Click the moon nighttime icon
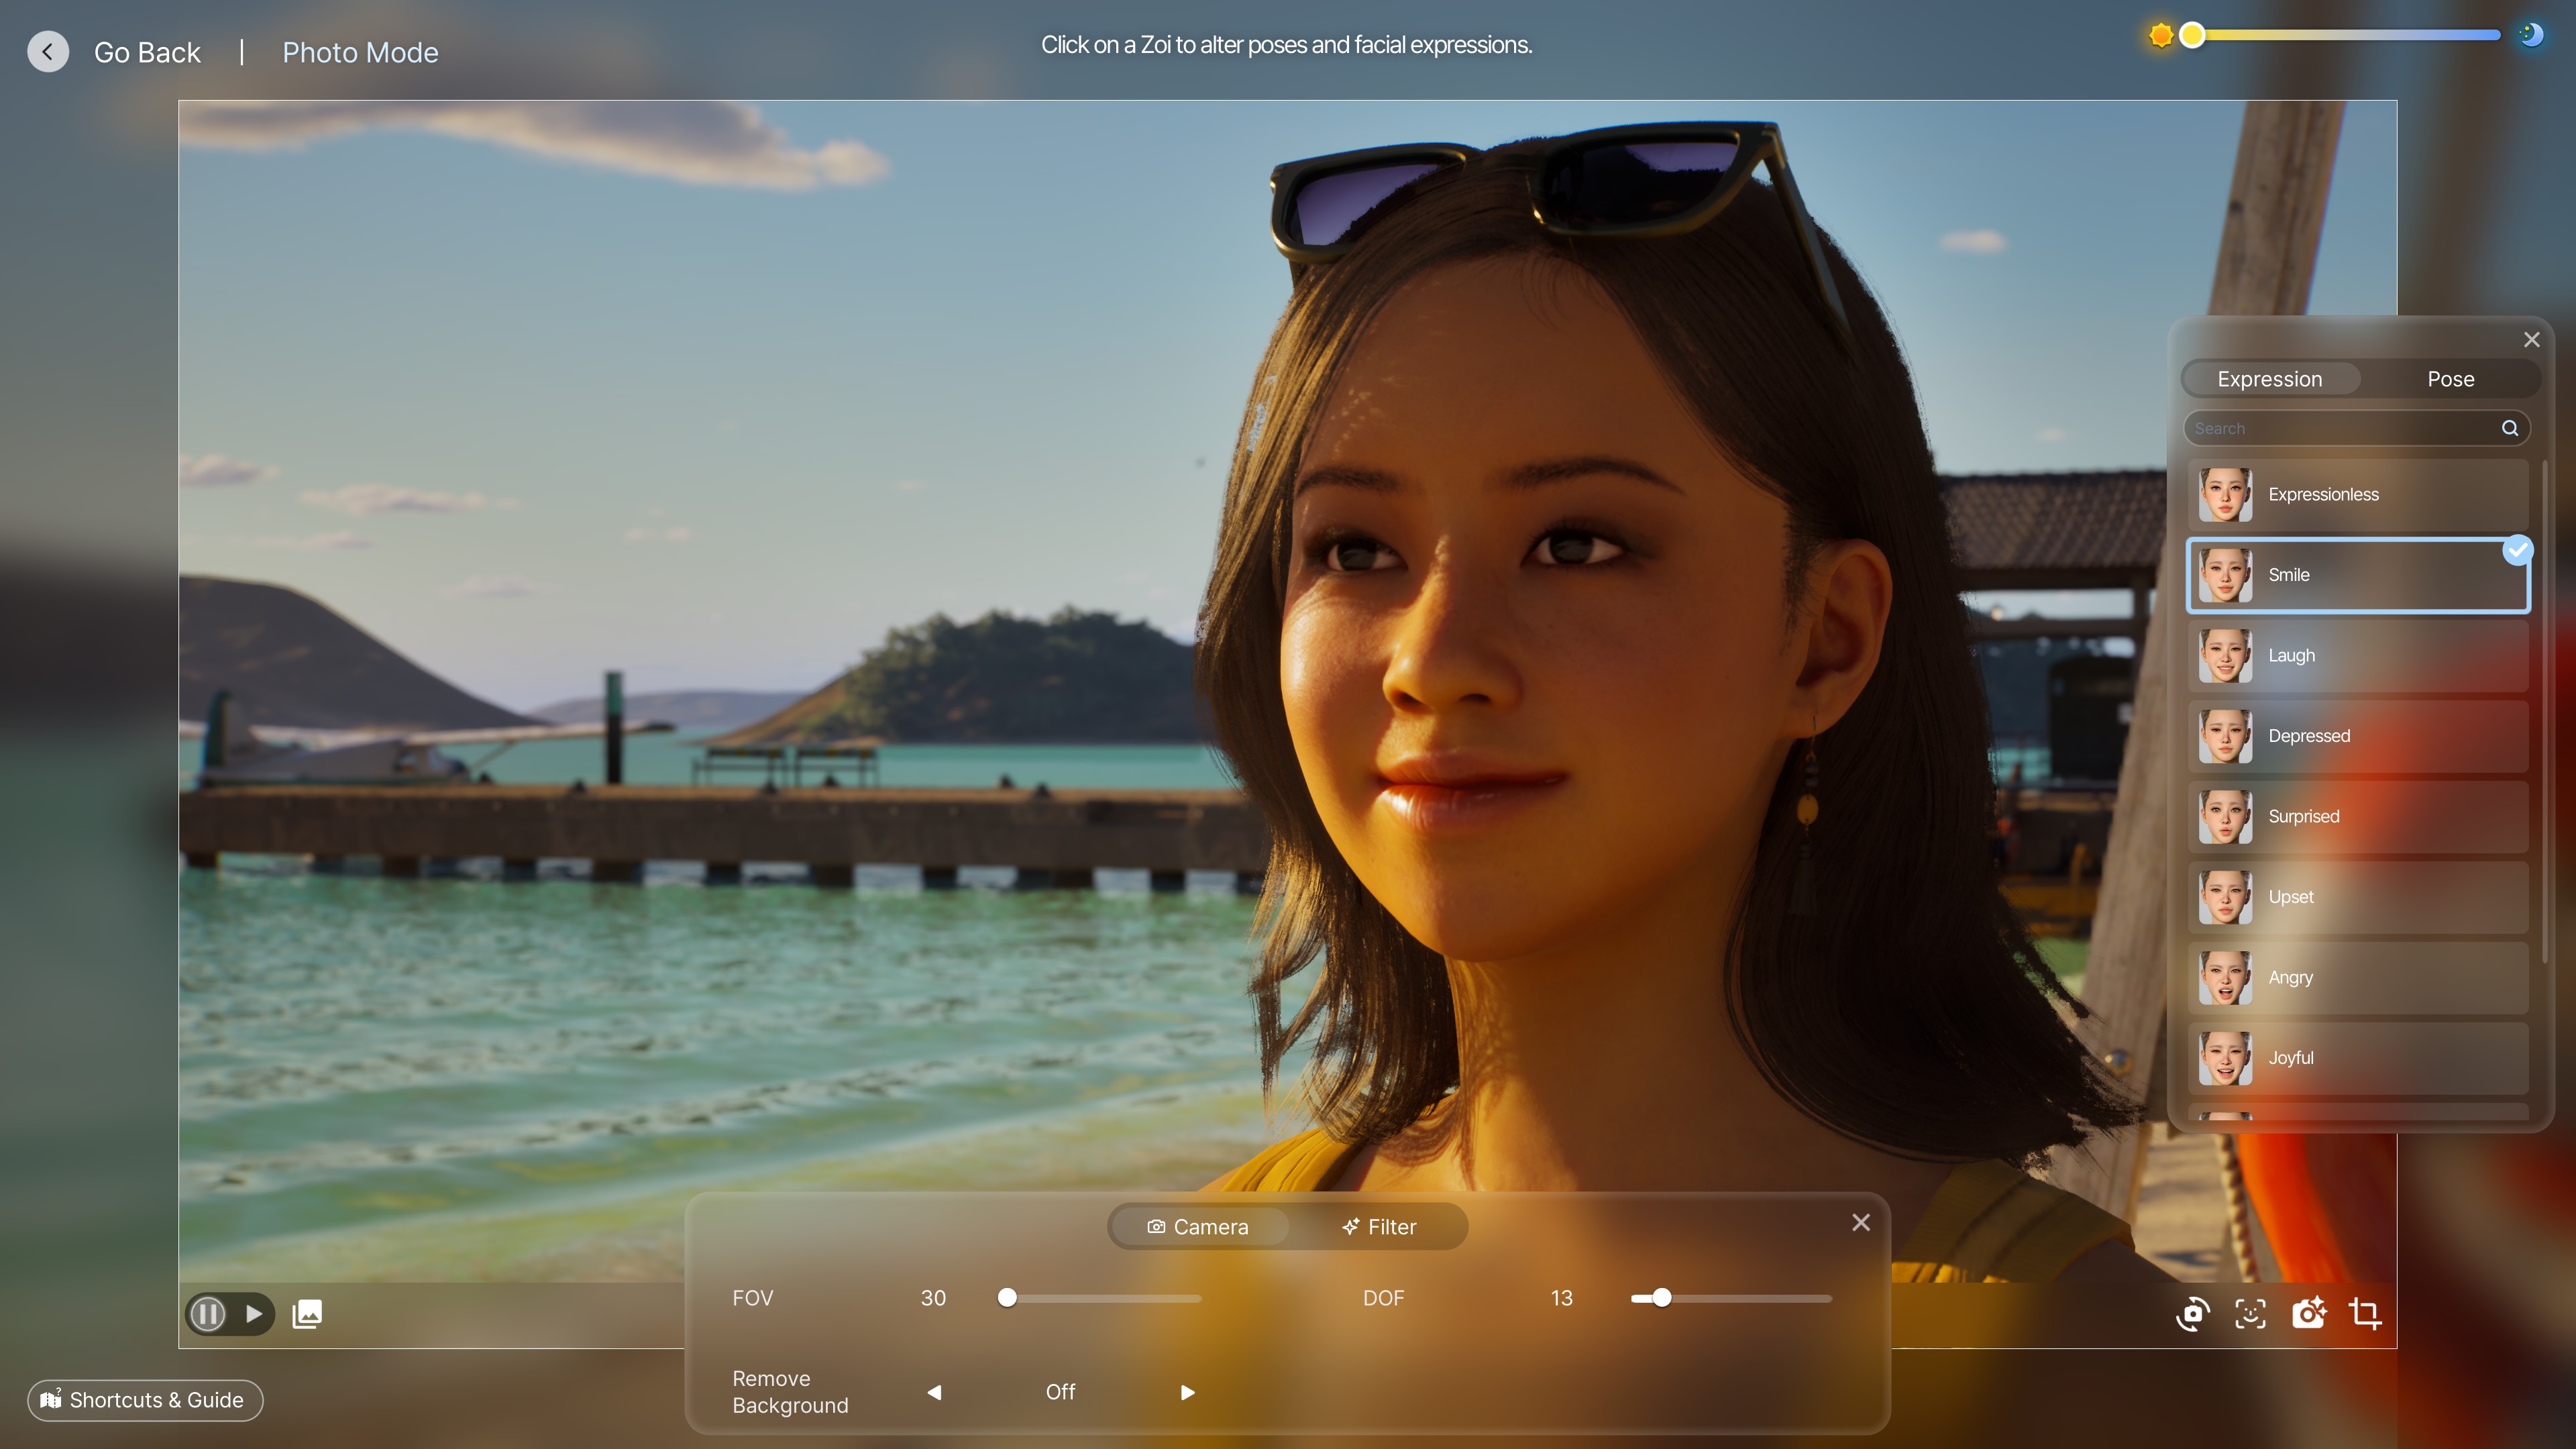 click(2531, 35)
